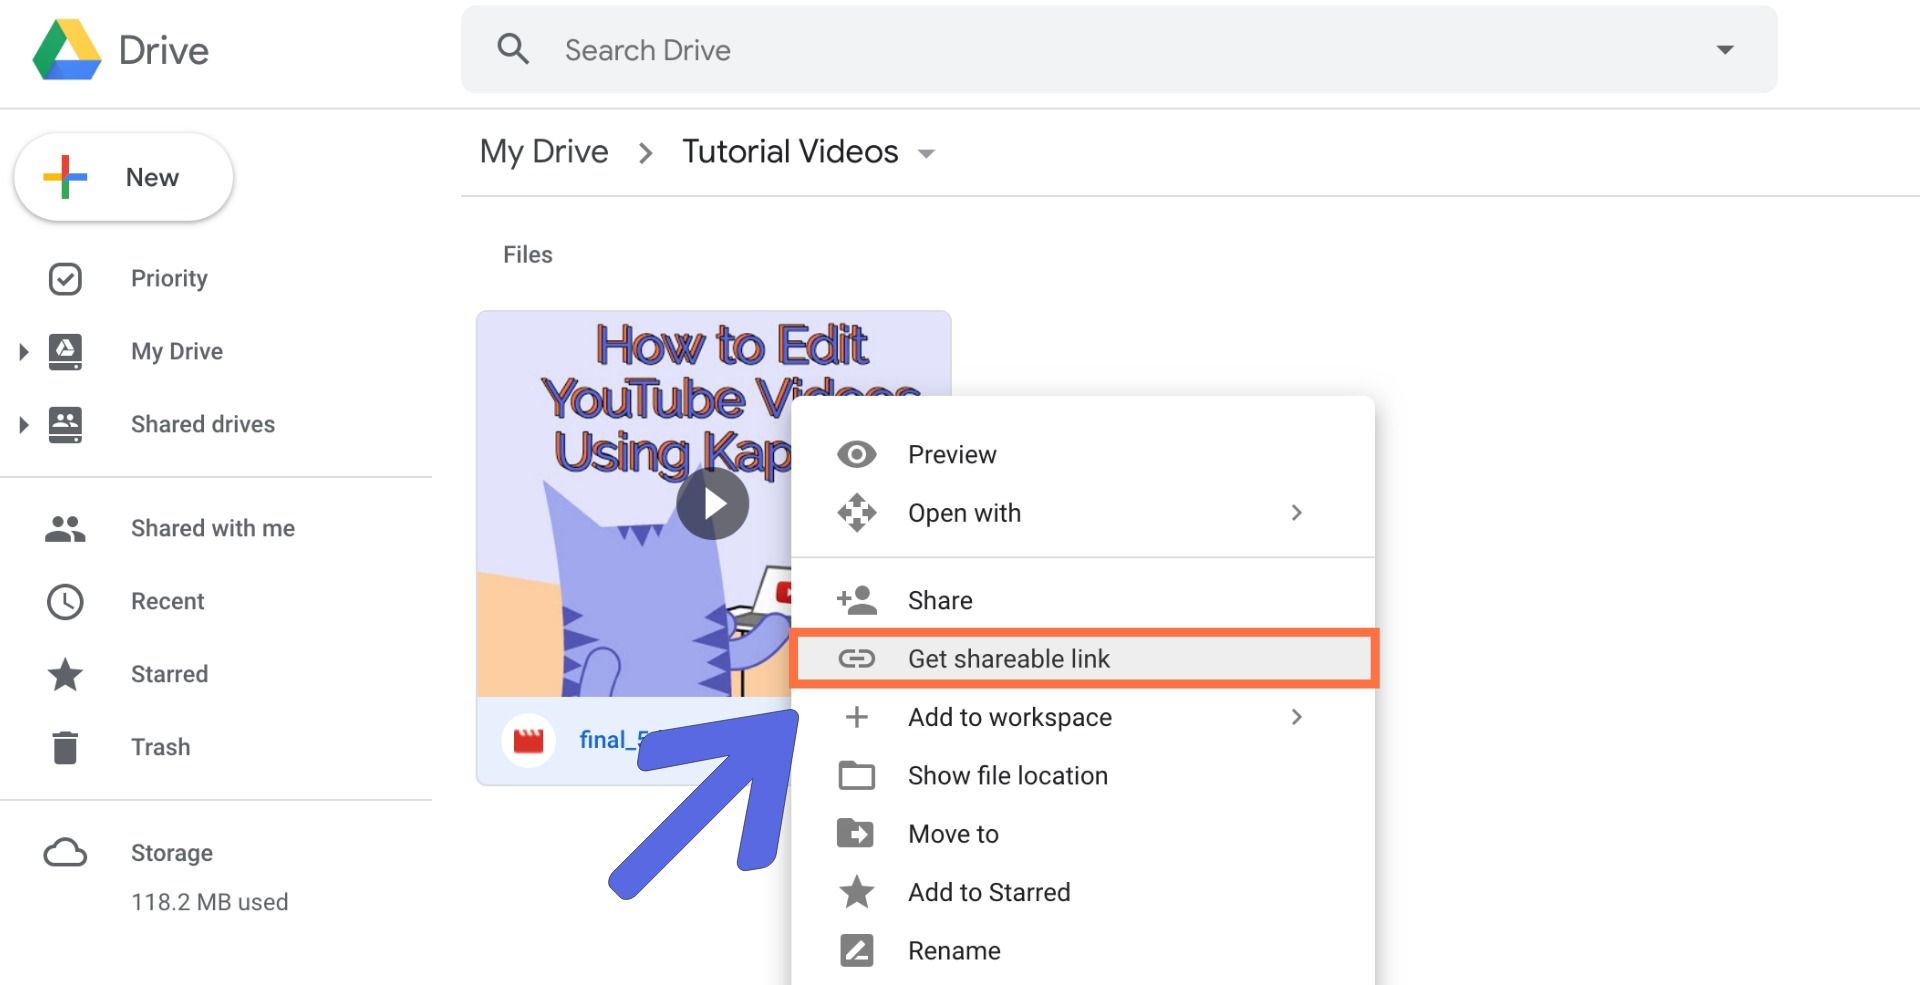Viewport: 1920px width, 985px height.
Task: Click the New button
Action: [x=124, y=178]
